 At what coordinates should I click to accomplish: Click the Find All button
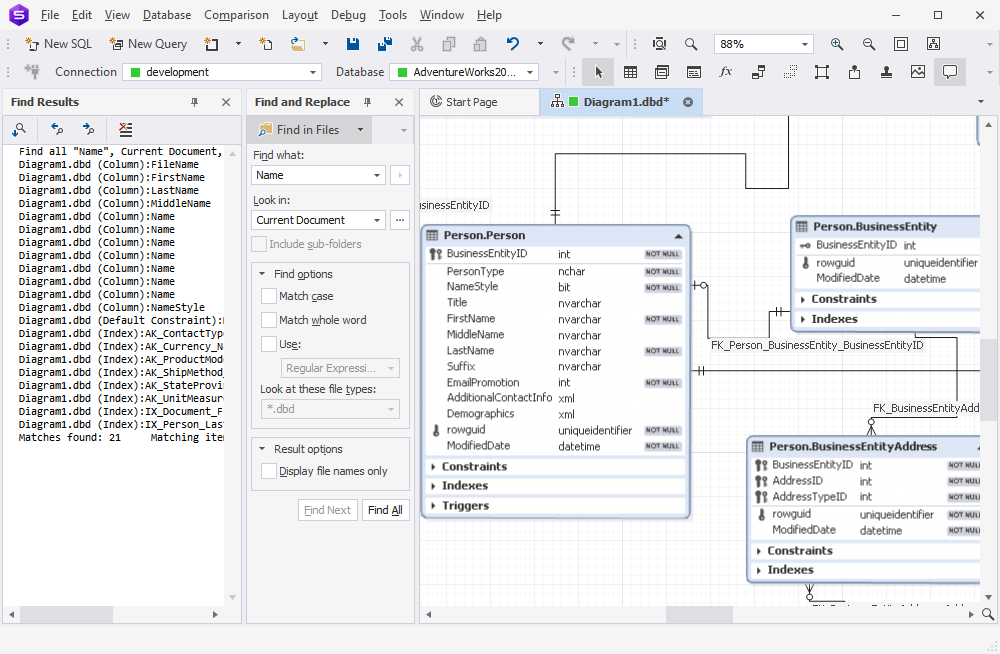[385, 510]
